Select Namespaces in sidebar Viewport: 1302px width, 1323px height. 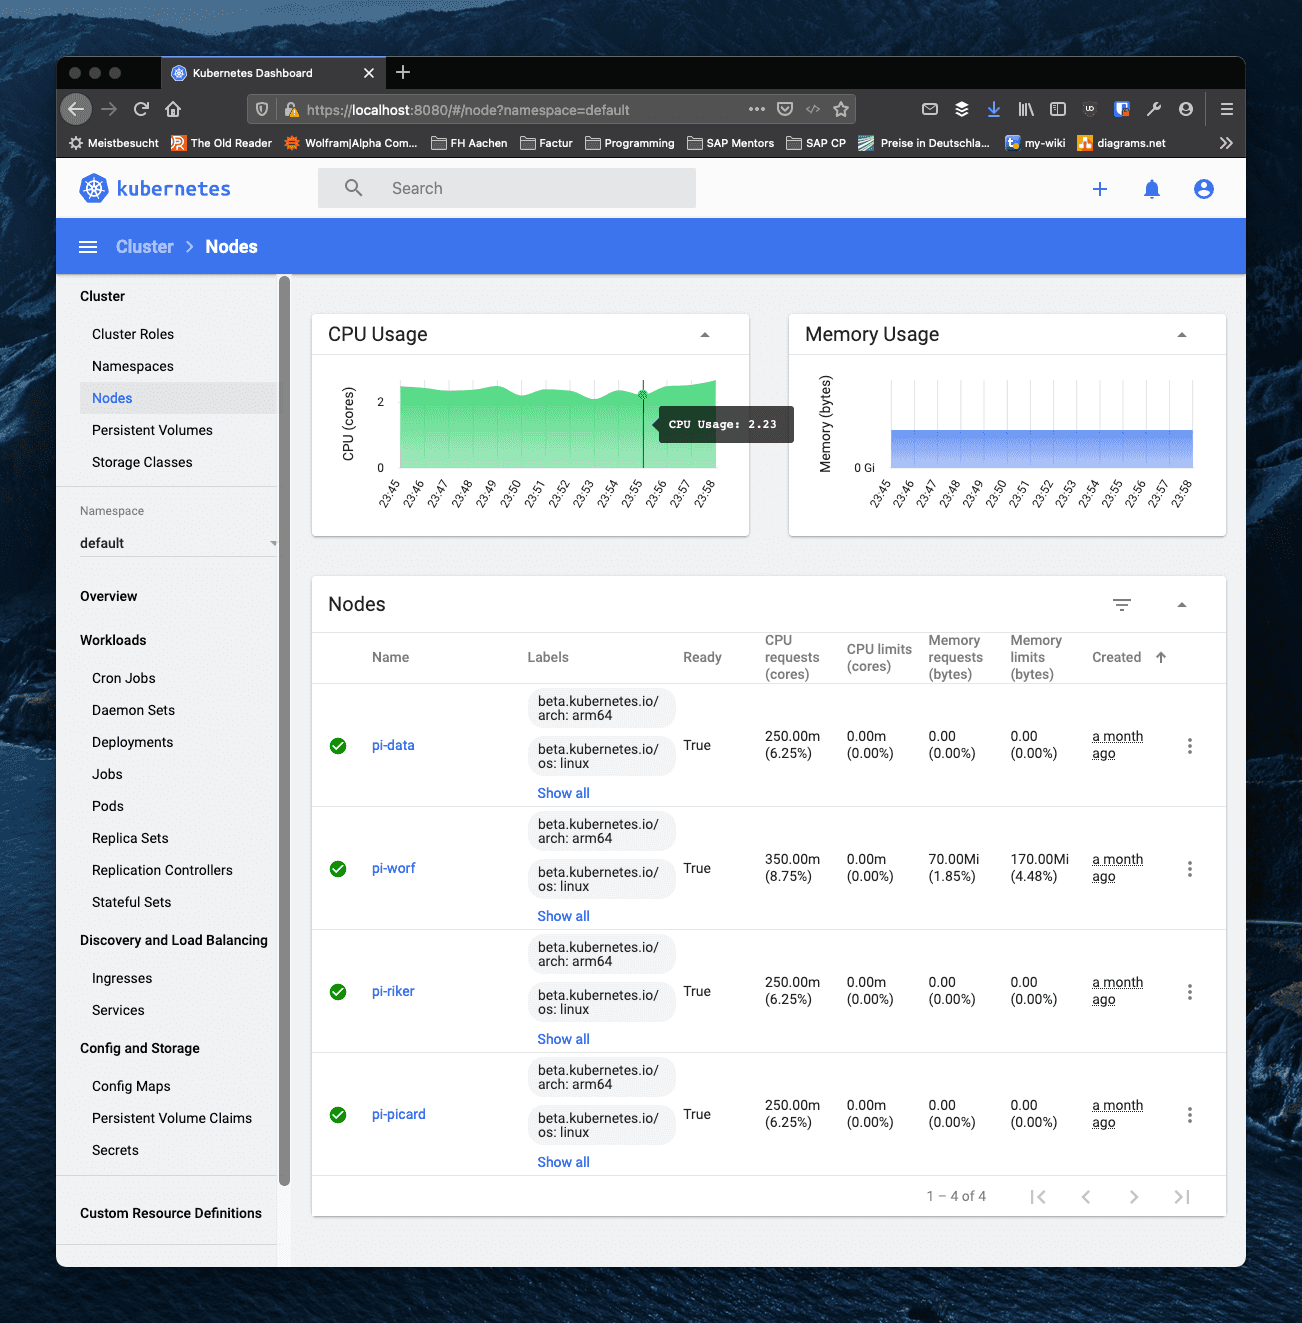133,366
